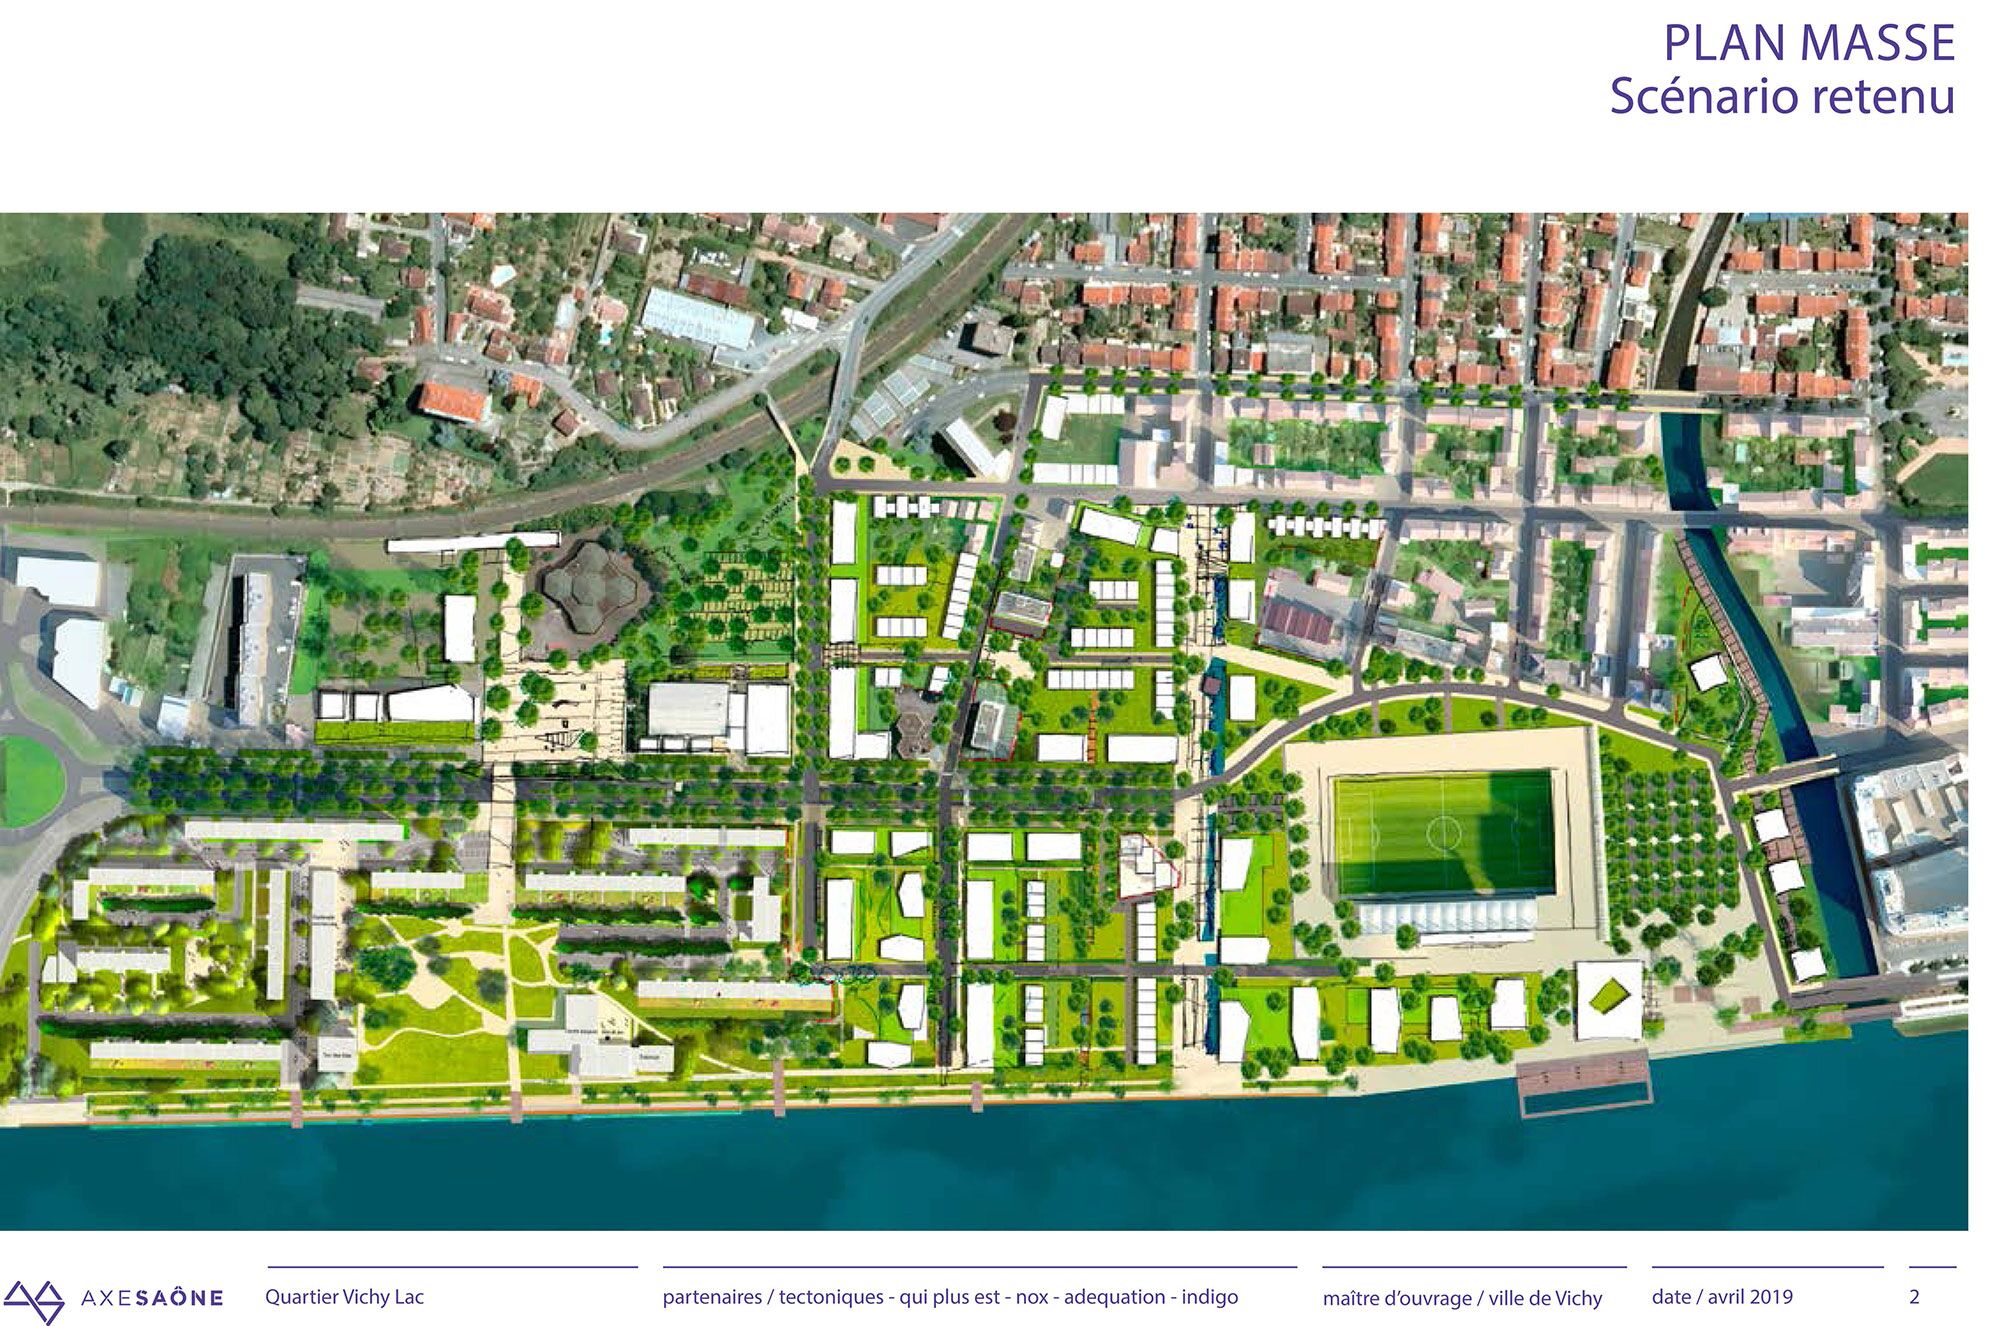The height and width of the screenshot is (1326, 2000).
Task: Click page number 2 in the footer
Action: pos(1914,1297)
